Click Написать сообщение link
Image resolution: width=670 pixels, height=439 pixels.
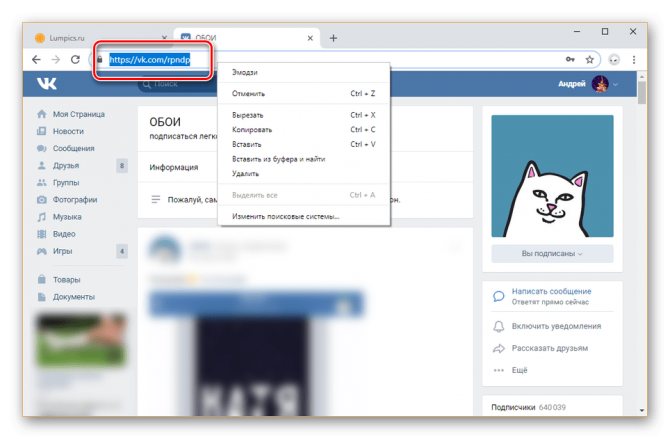pos(551,291)
